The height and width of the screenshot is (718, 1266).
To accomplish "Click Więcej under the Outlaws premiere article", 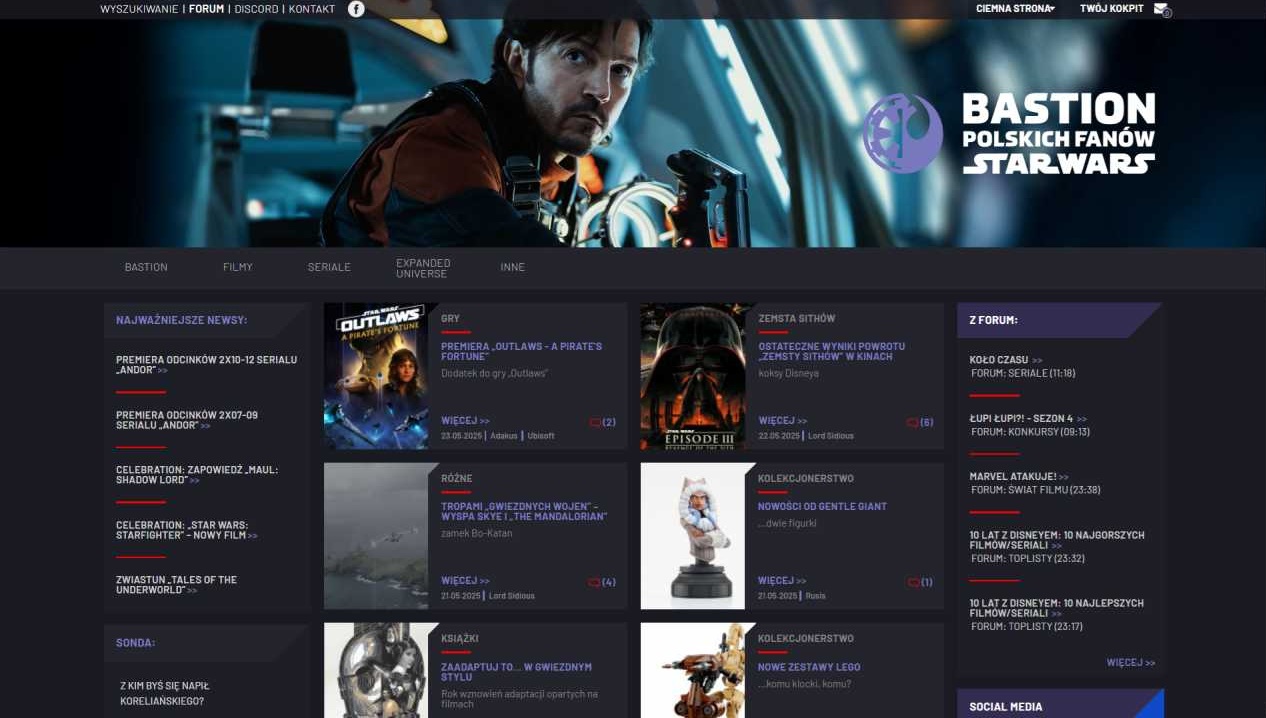I will (465, 421).
